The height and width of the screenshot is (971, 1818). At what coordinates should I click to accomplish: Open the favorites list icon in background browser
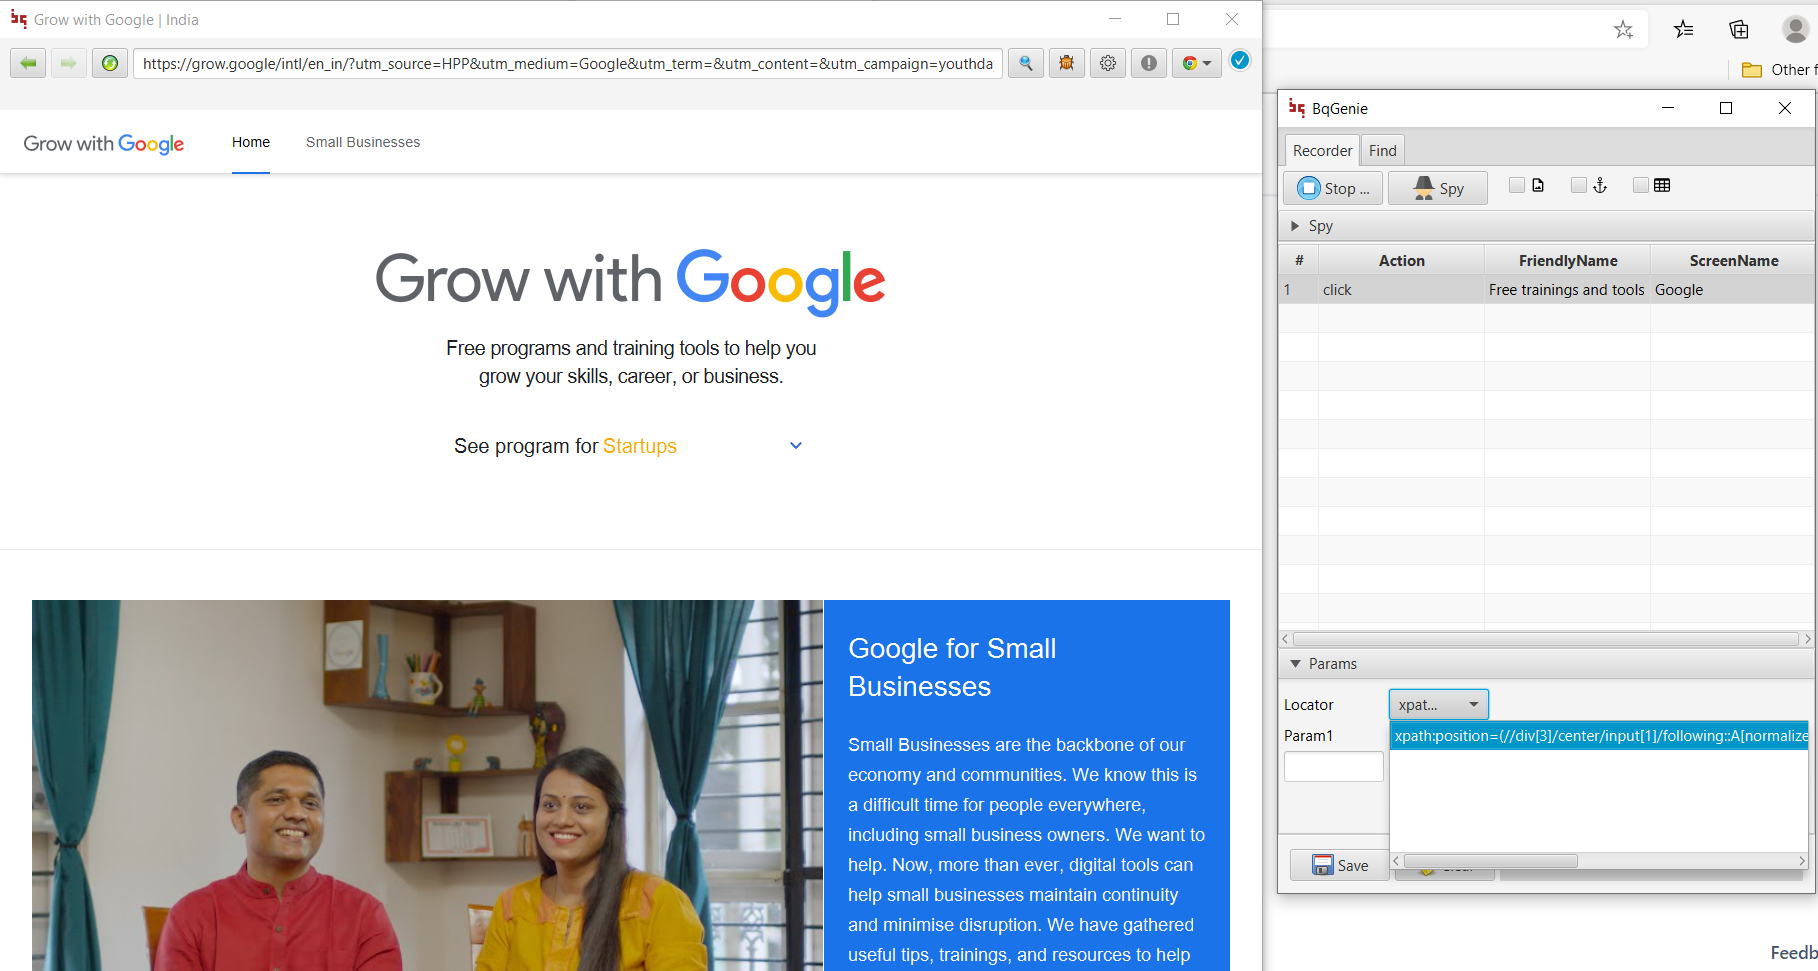click(1684, 30)
